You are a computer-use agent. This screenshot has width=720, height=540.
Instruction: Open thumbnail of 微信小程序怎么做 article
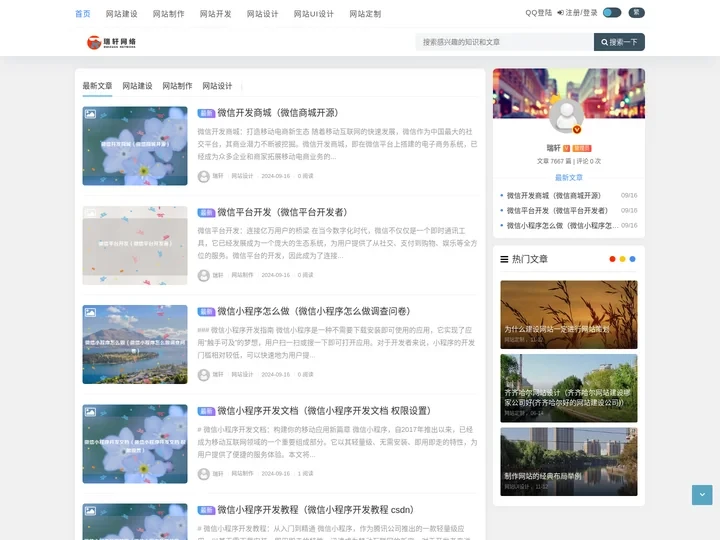[x=135, y=344]
